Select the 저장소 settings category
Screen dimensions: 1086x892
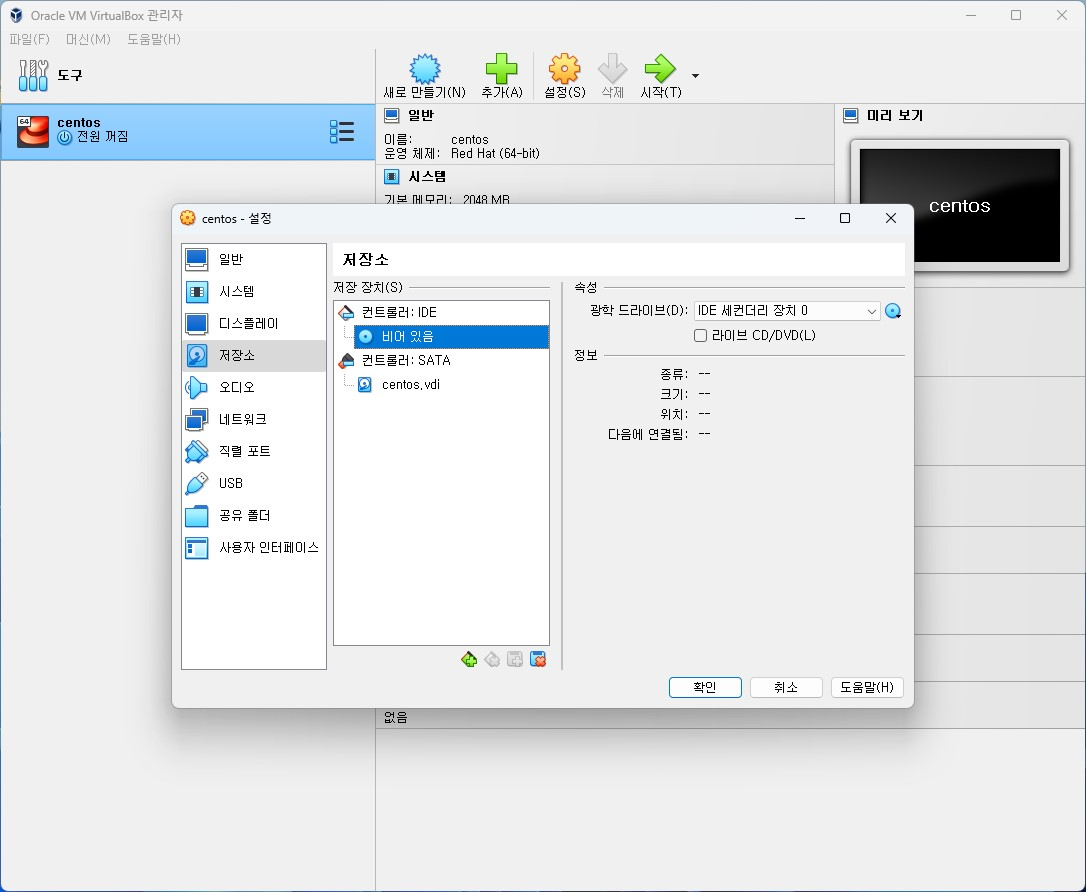[253, 355]
